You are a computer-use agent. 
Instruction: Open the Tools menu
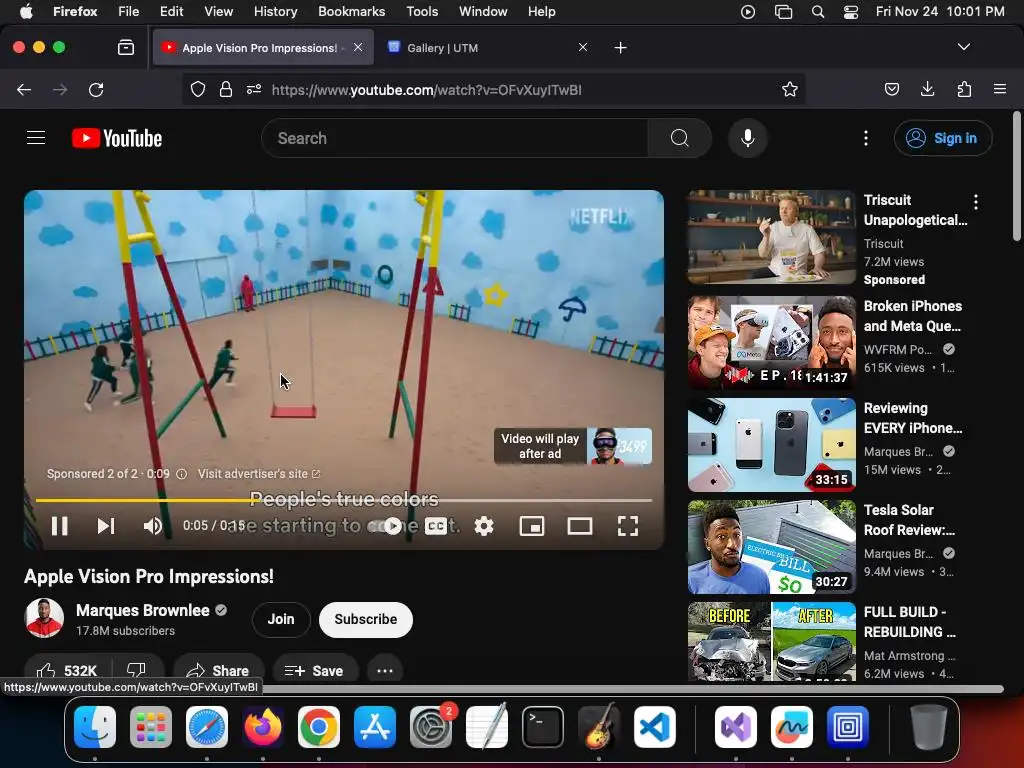422,11
